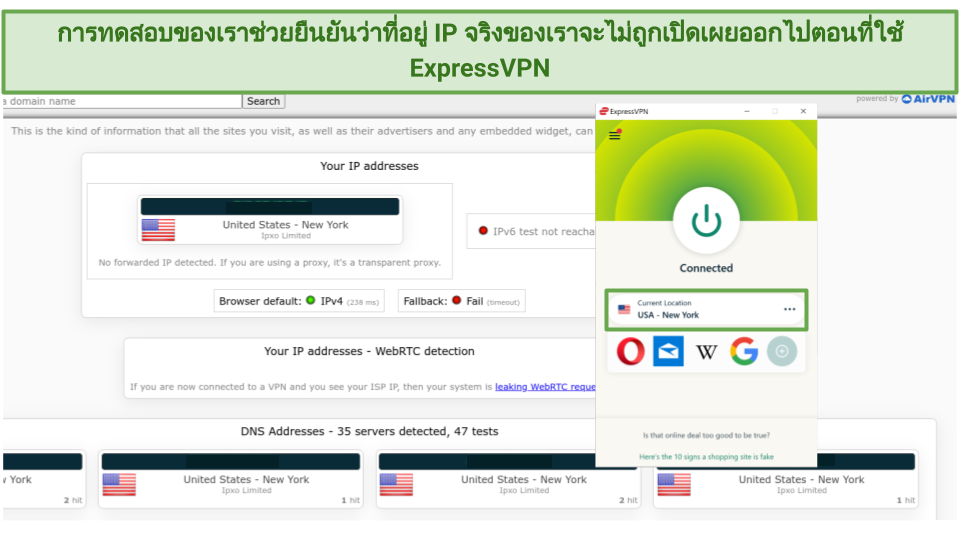The height and width of the screenshot is (537, 960).
Task: Open the Mail shortcut in ExpressVPN
Action: (668, 351)
